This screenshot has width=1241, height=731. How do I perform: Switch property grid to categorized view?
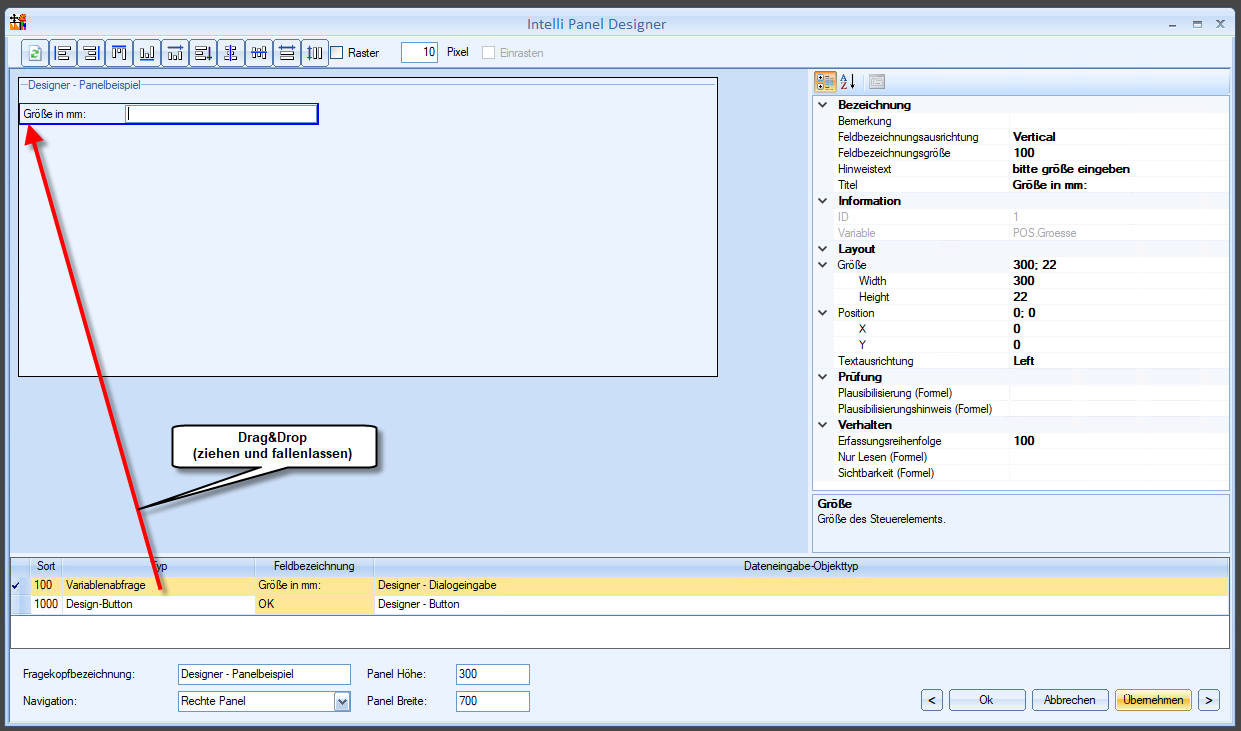click(825, 82)
